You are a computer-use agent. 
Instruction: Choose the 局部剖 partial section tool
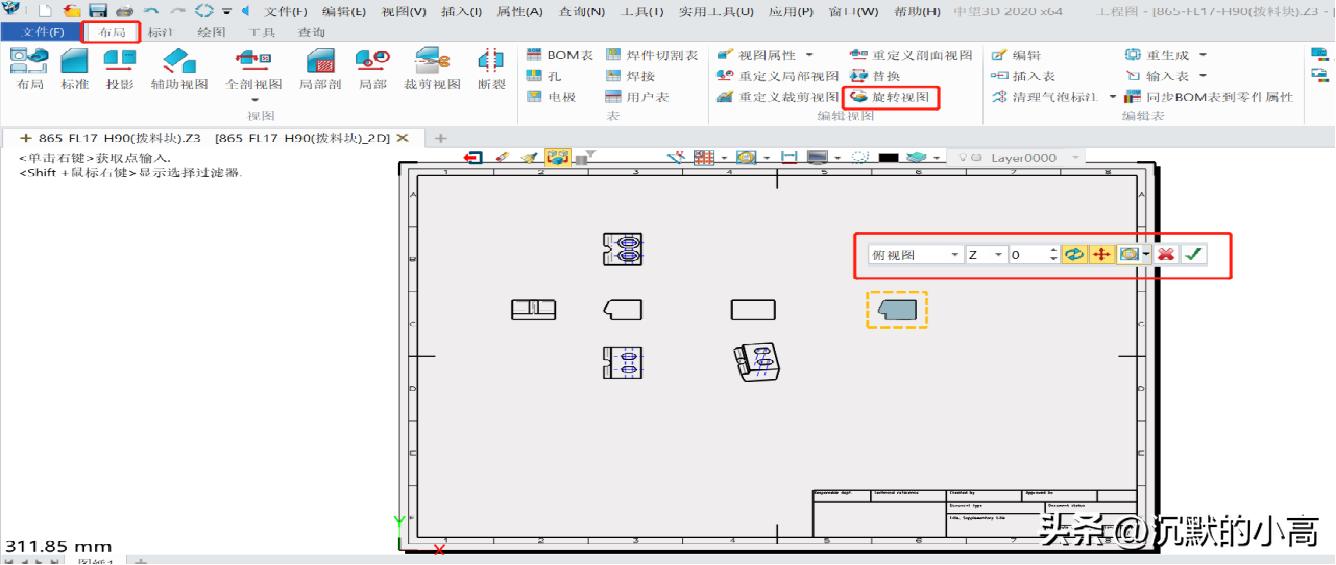tap(320, 69)
